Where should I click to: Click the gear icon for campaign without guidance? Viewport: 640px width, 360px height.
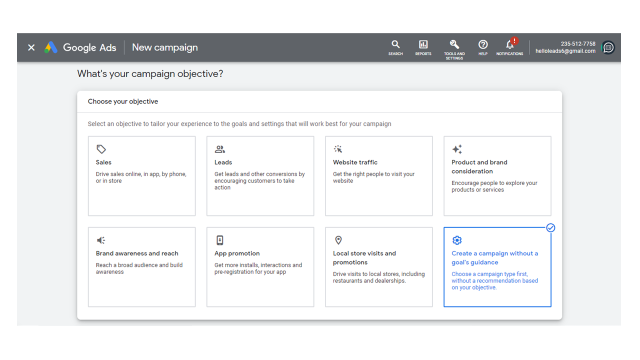[x=457, y=240]
